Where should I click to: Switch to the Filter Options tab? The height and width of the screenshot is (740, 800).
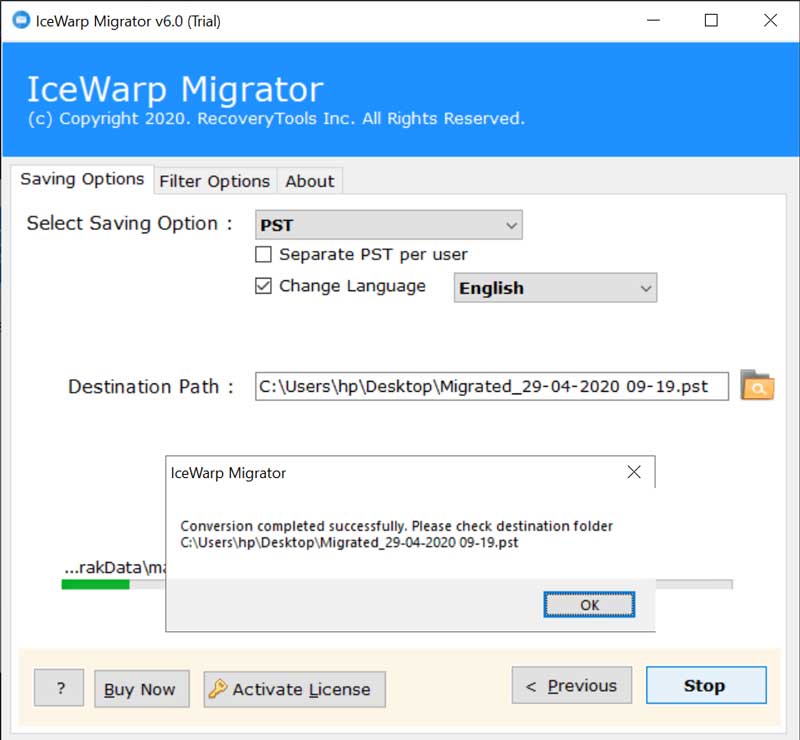pyautogui.click(x=215, y=181)
